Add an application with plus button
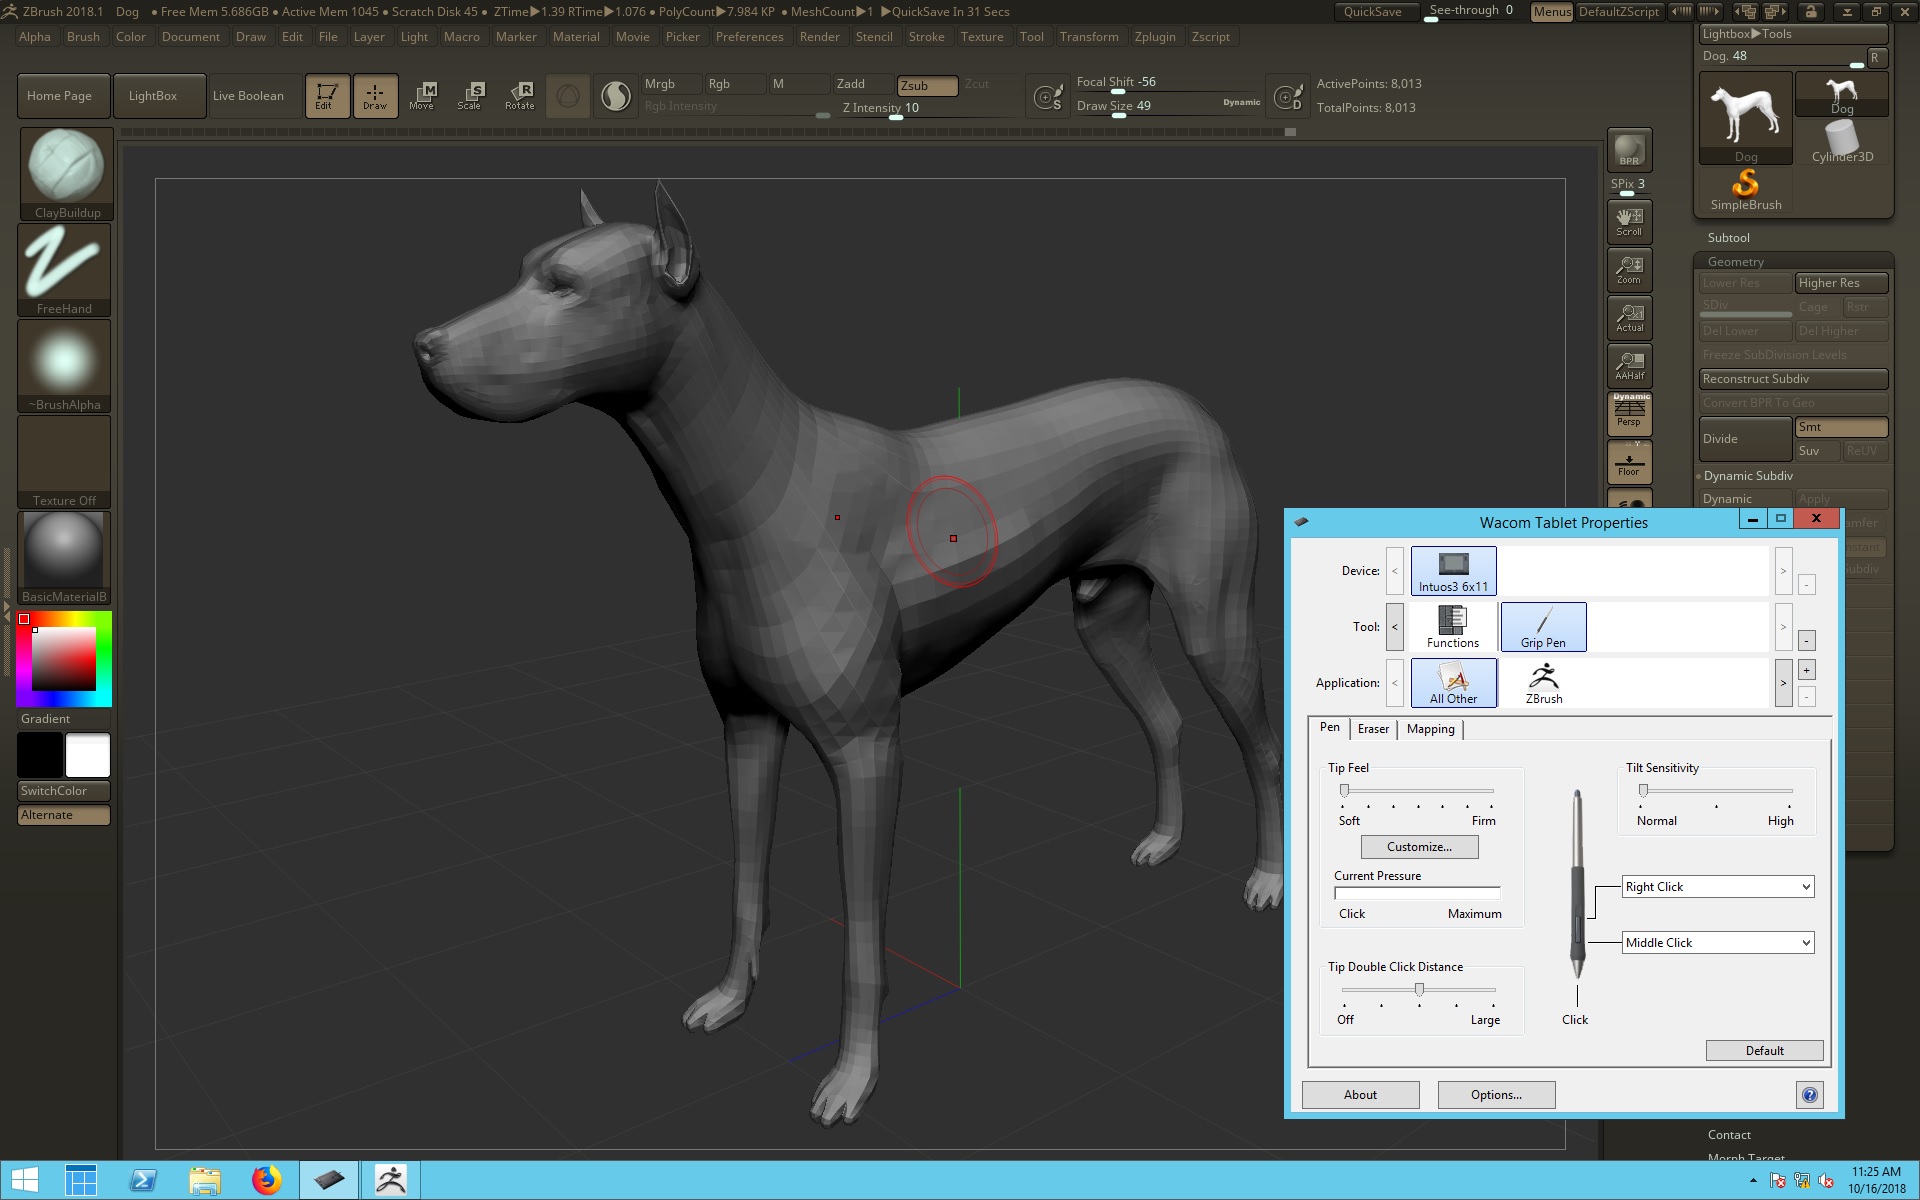Image resolution: width=1920 pixels, height=1200 pixels. (1806, 670)
